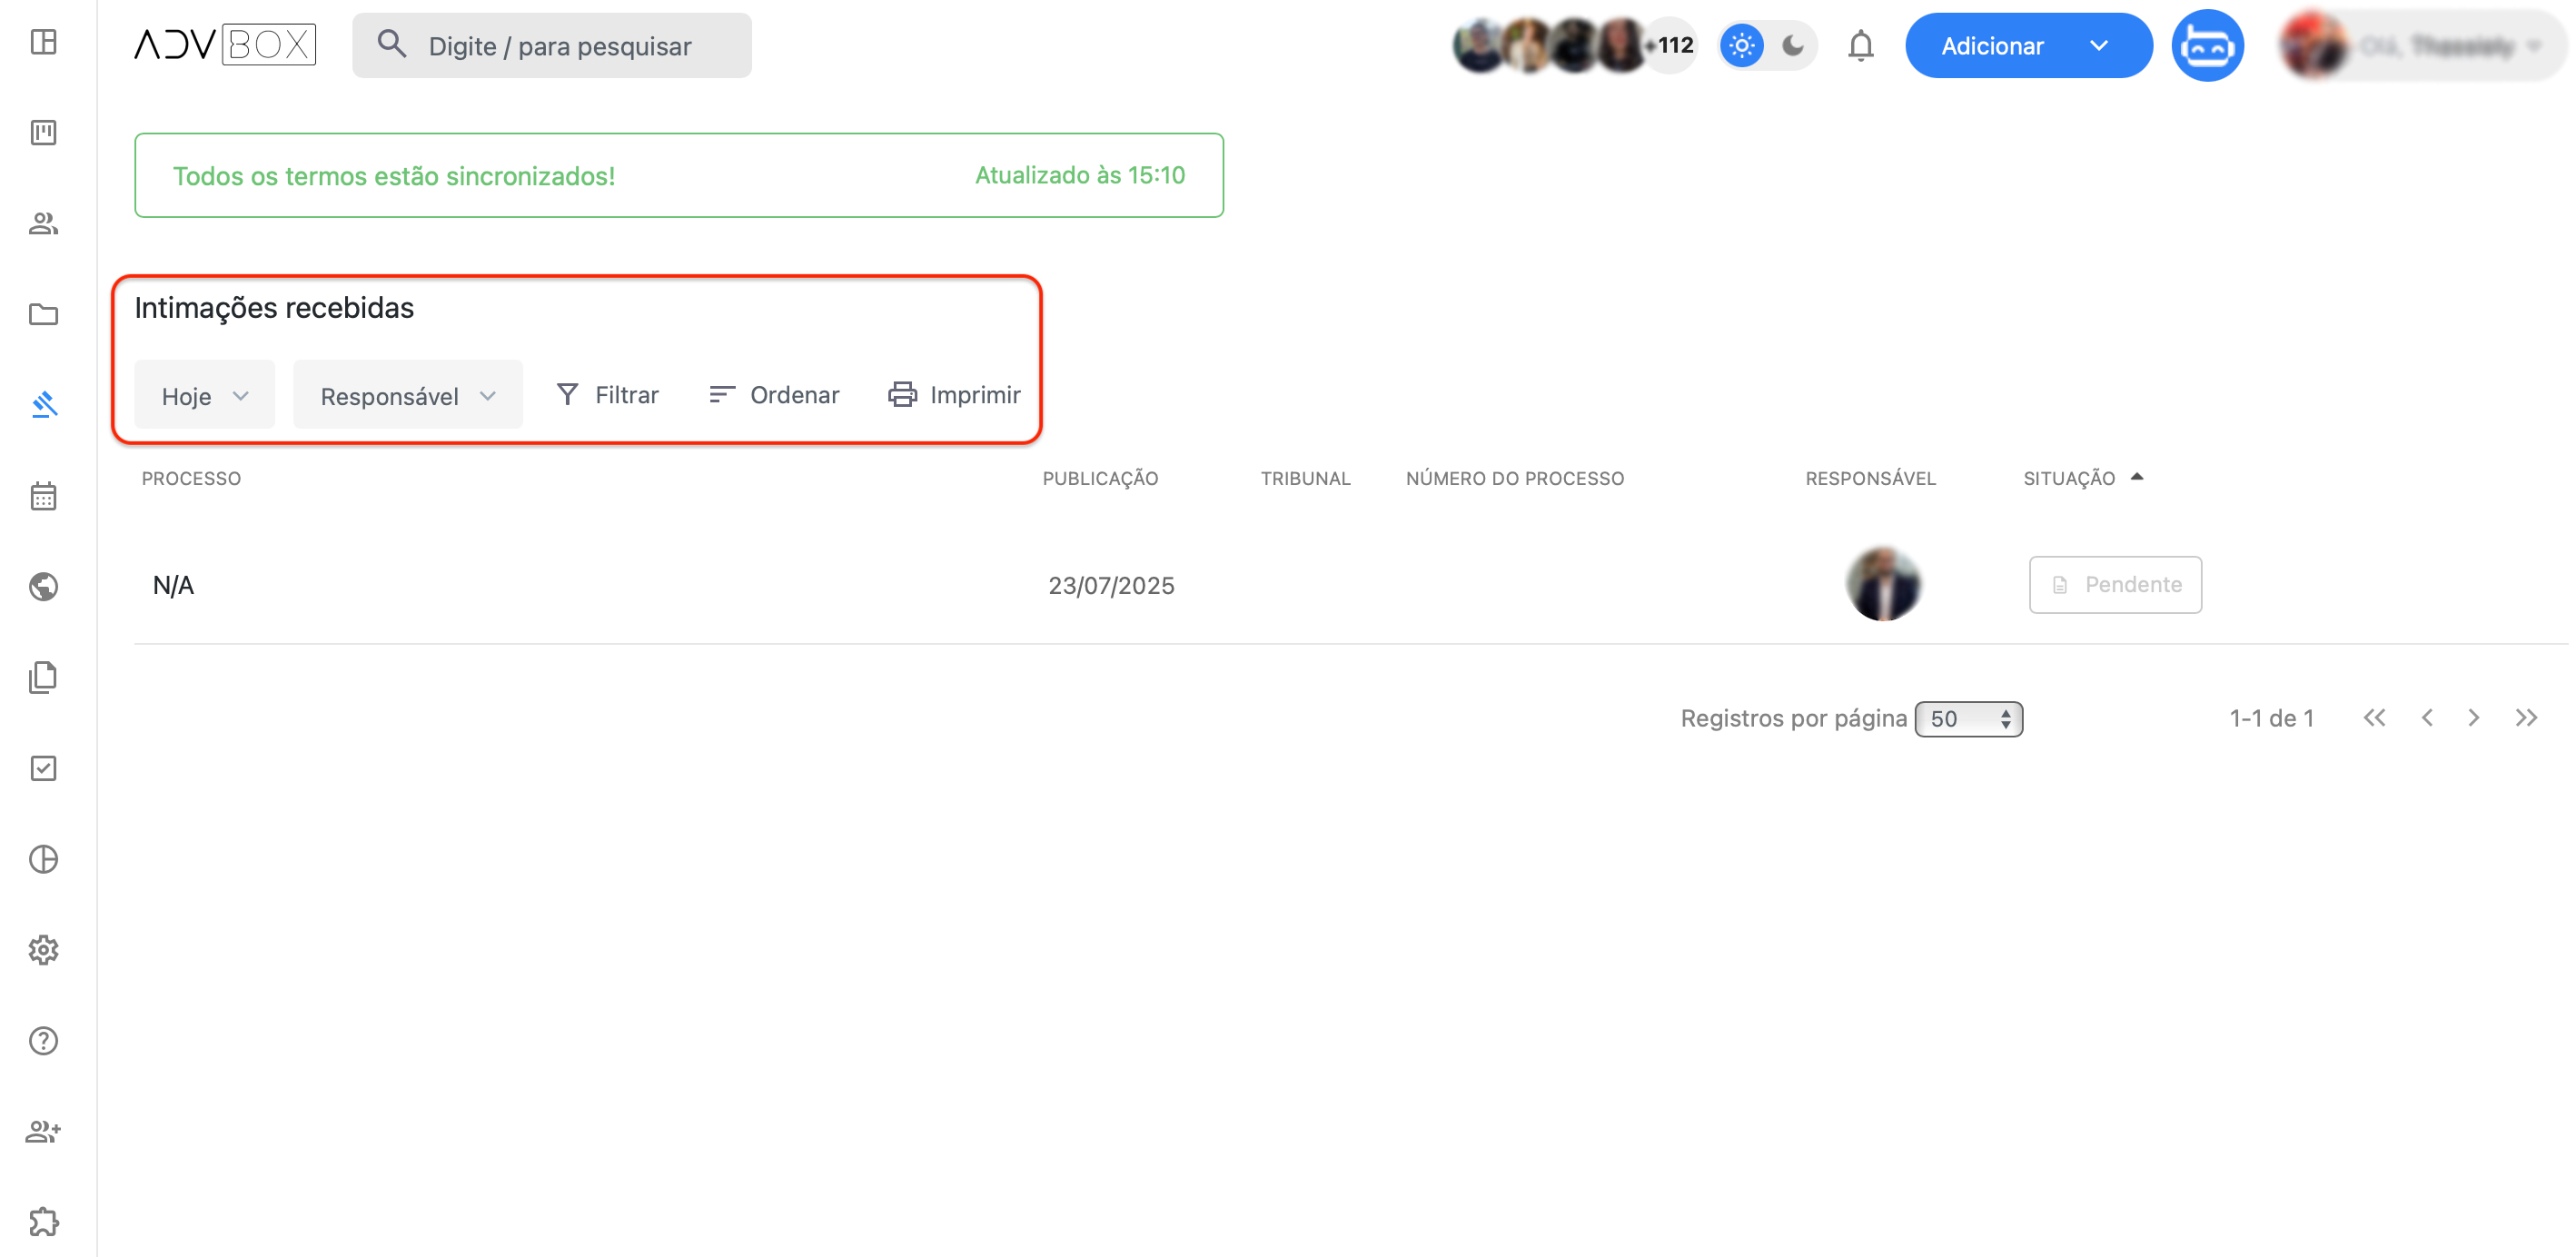The image size is (2576, 1257).
Task: Click NÚMERO DO PROCESSO column header
Action: click(1515, 479)
